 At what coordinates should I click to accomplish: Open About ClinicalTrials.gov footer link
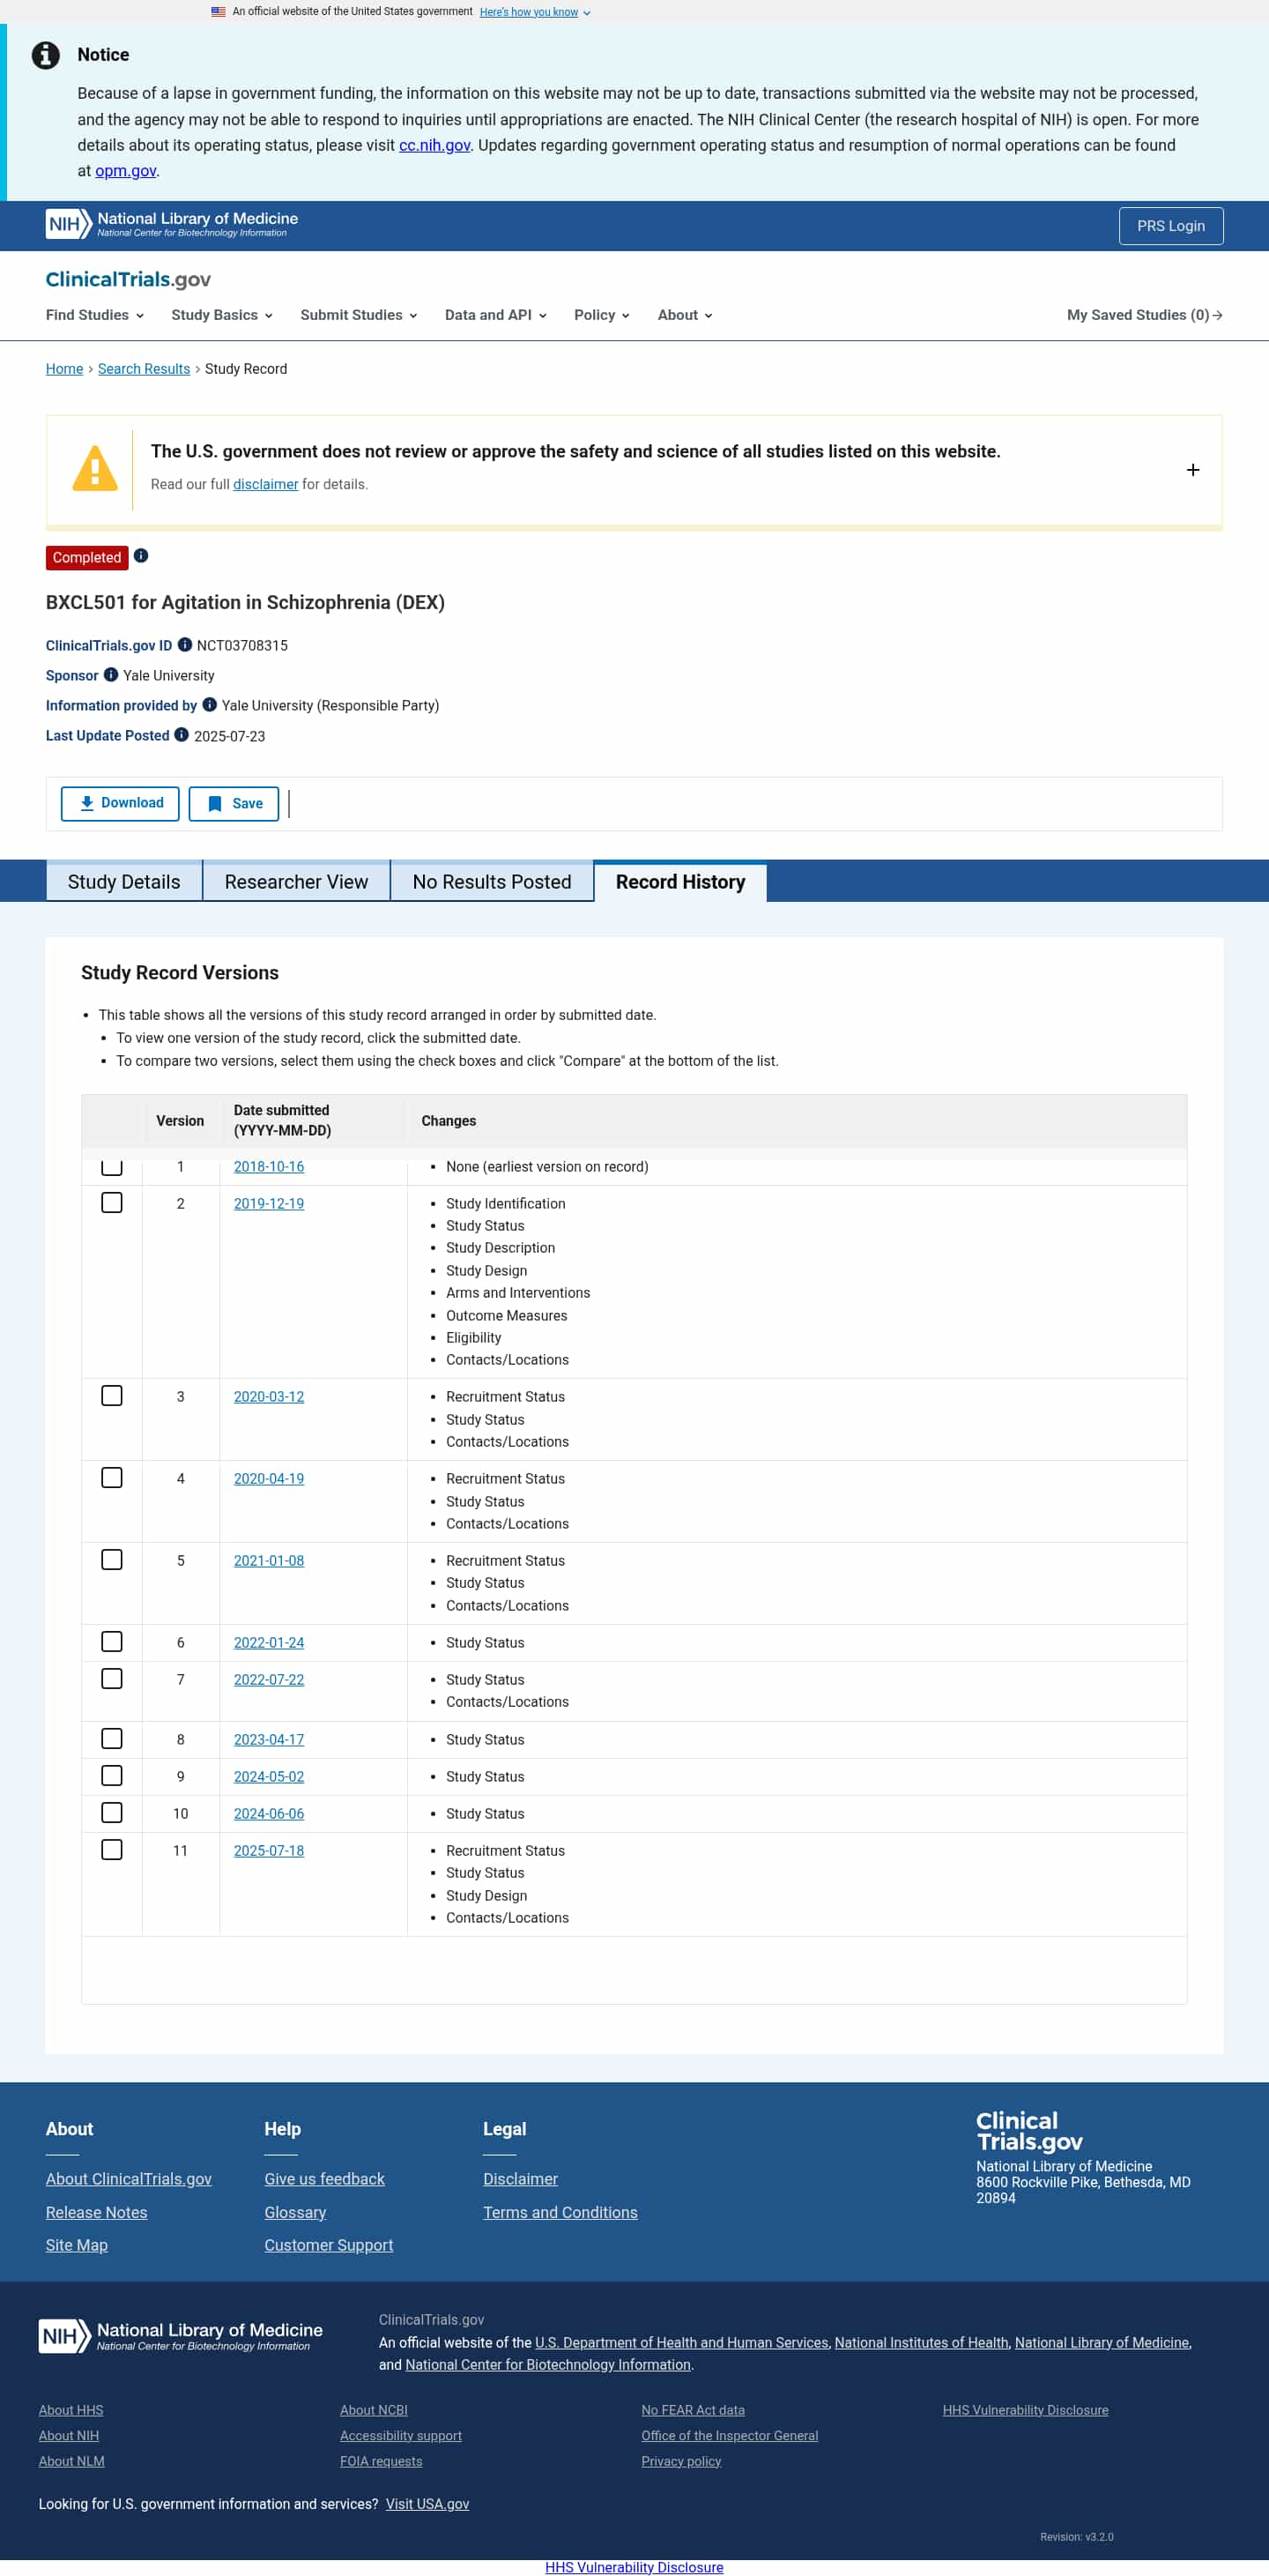[129, 2179]
